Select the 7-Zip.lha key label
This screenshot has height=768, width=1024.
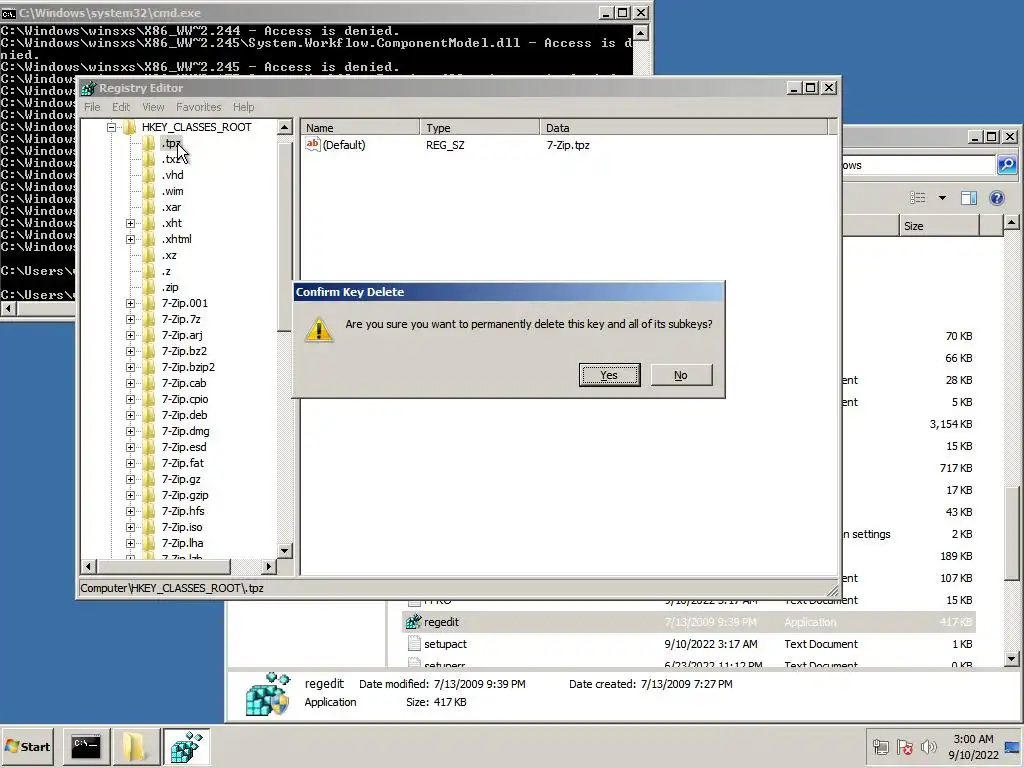182,543
